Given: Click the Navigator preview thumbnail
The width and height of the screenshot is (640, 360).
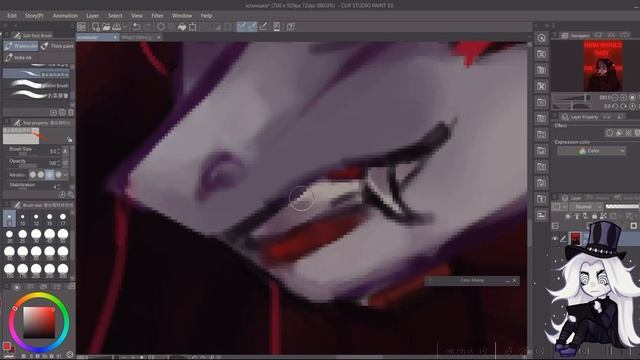Looking at the screenshot, I should [x=603, y=66].
